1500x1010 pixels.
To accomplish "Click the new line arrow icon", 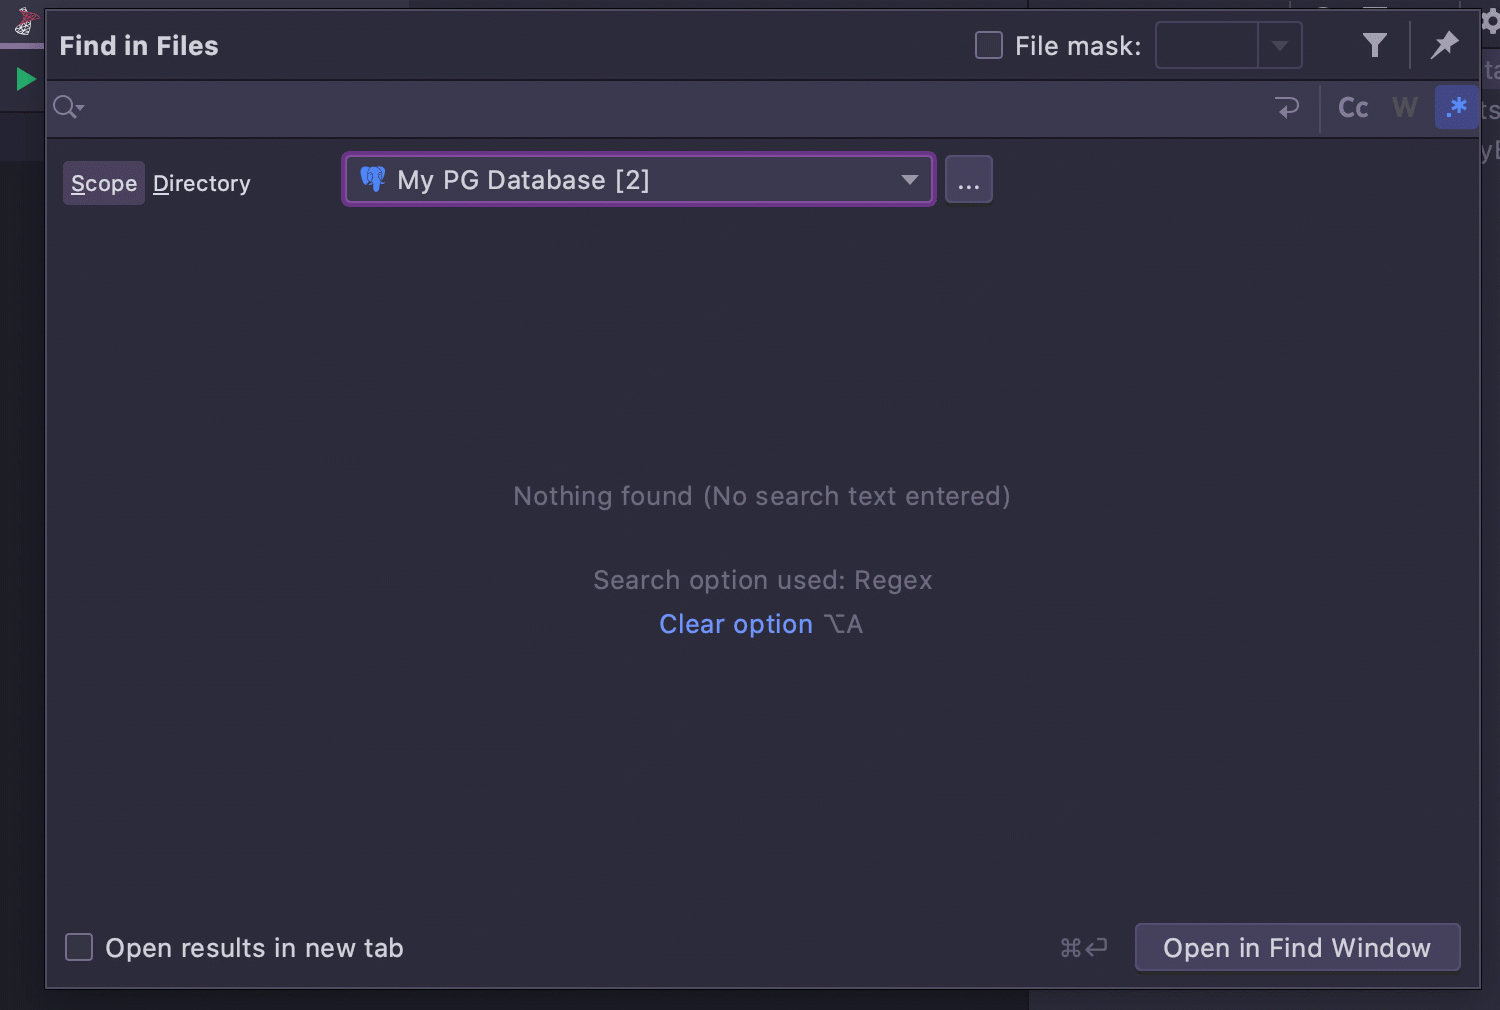I will [1288, 108].
